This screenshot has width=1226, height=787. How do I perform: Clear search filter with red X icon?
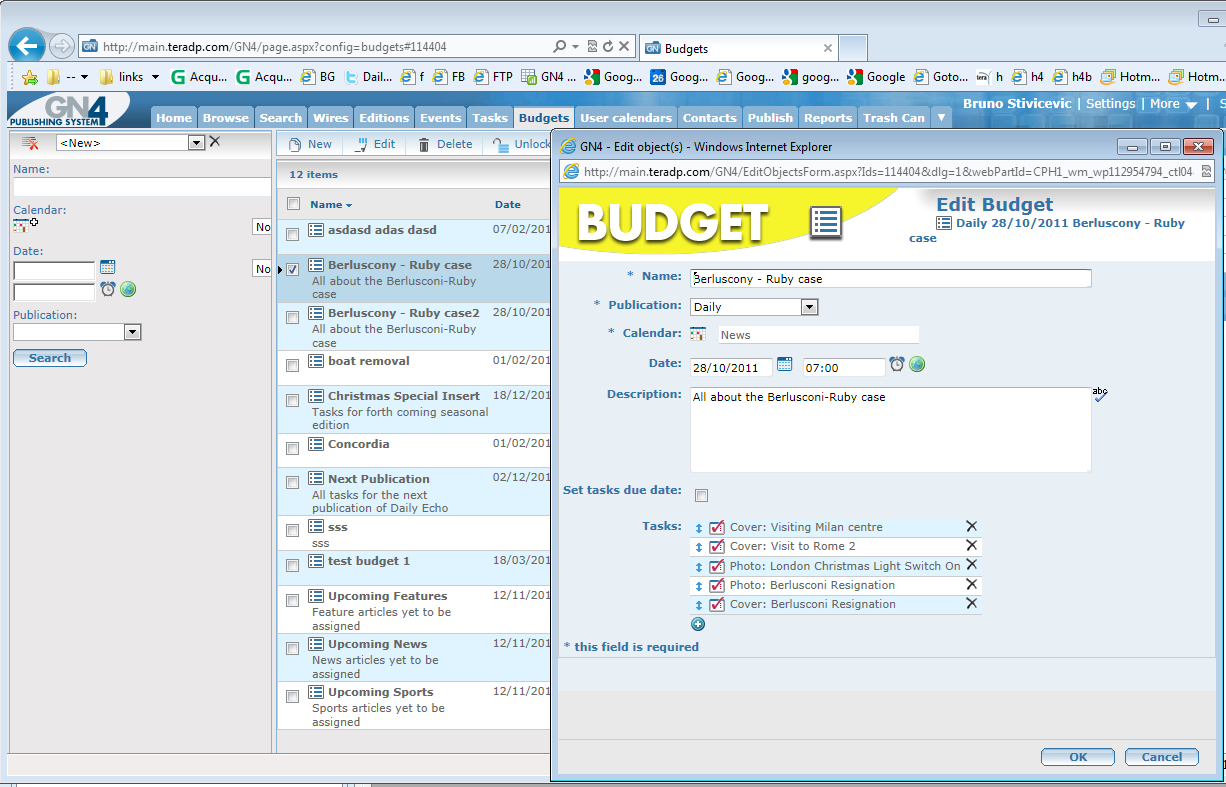(x=30, y=143)
